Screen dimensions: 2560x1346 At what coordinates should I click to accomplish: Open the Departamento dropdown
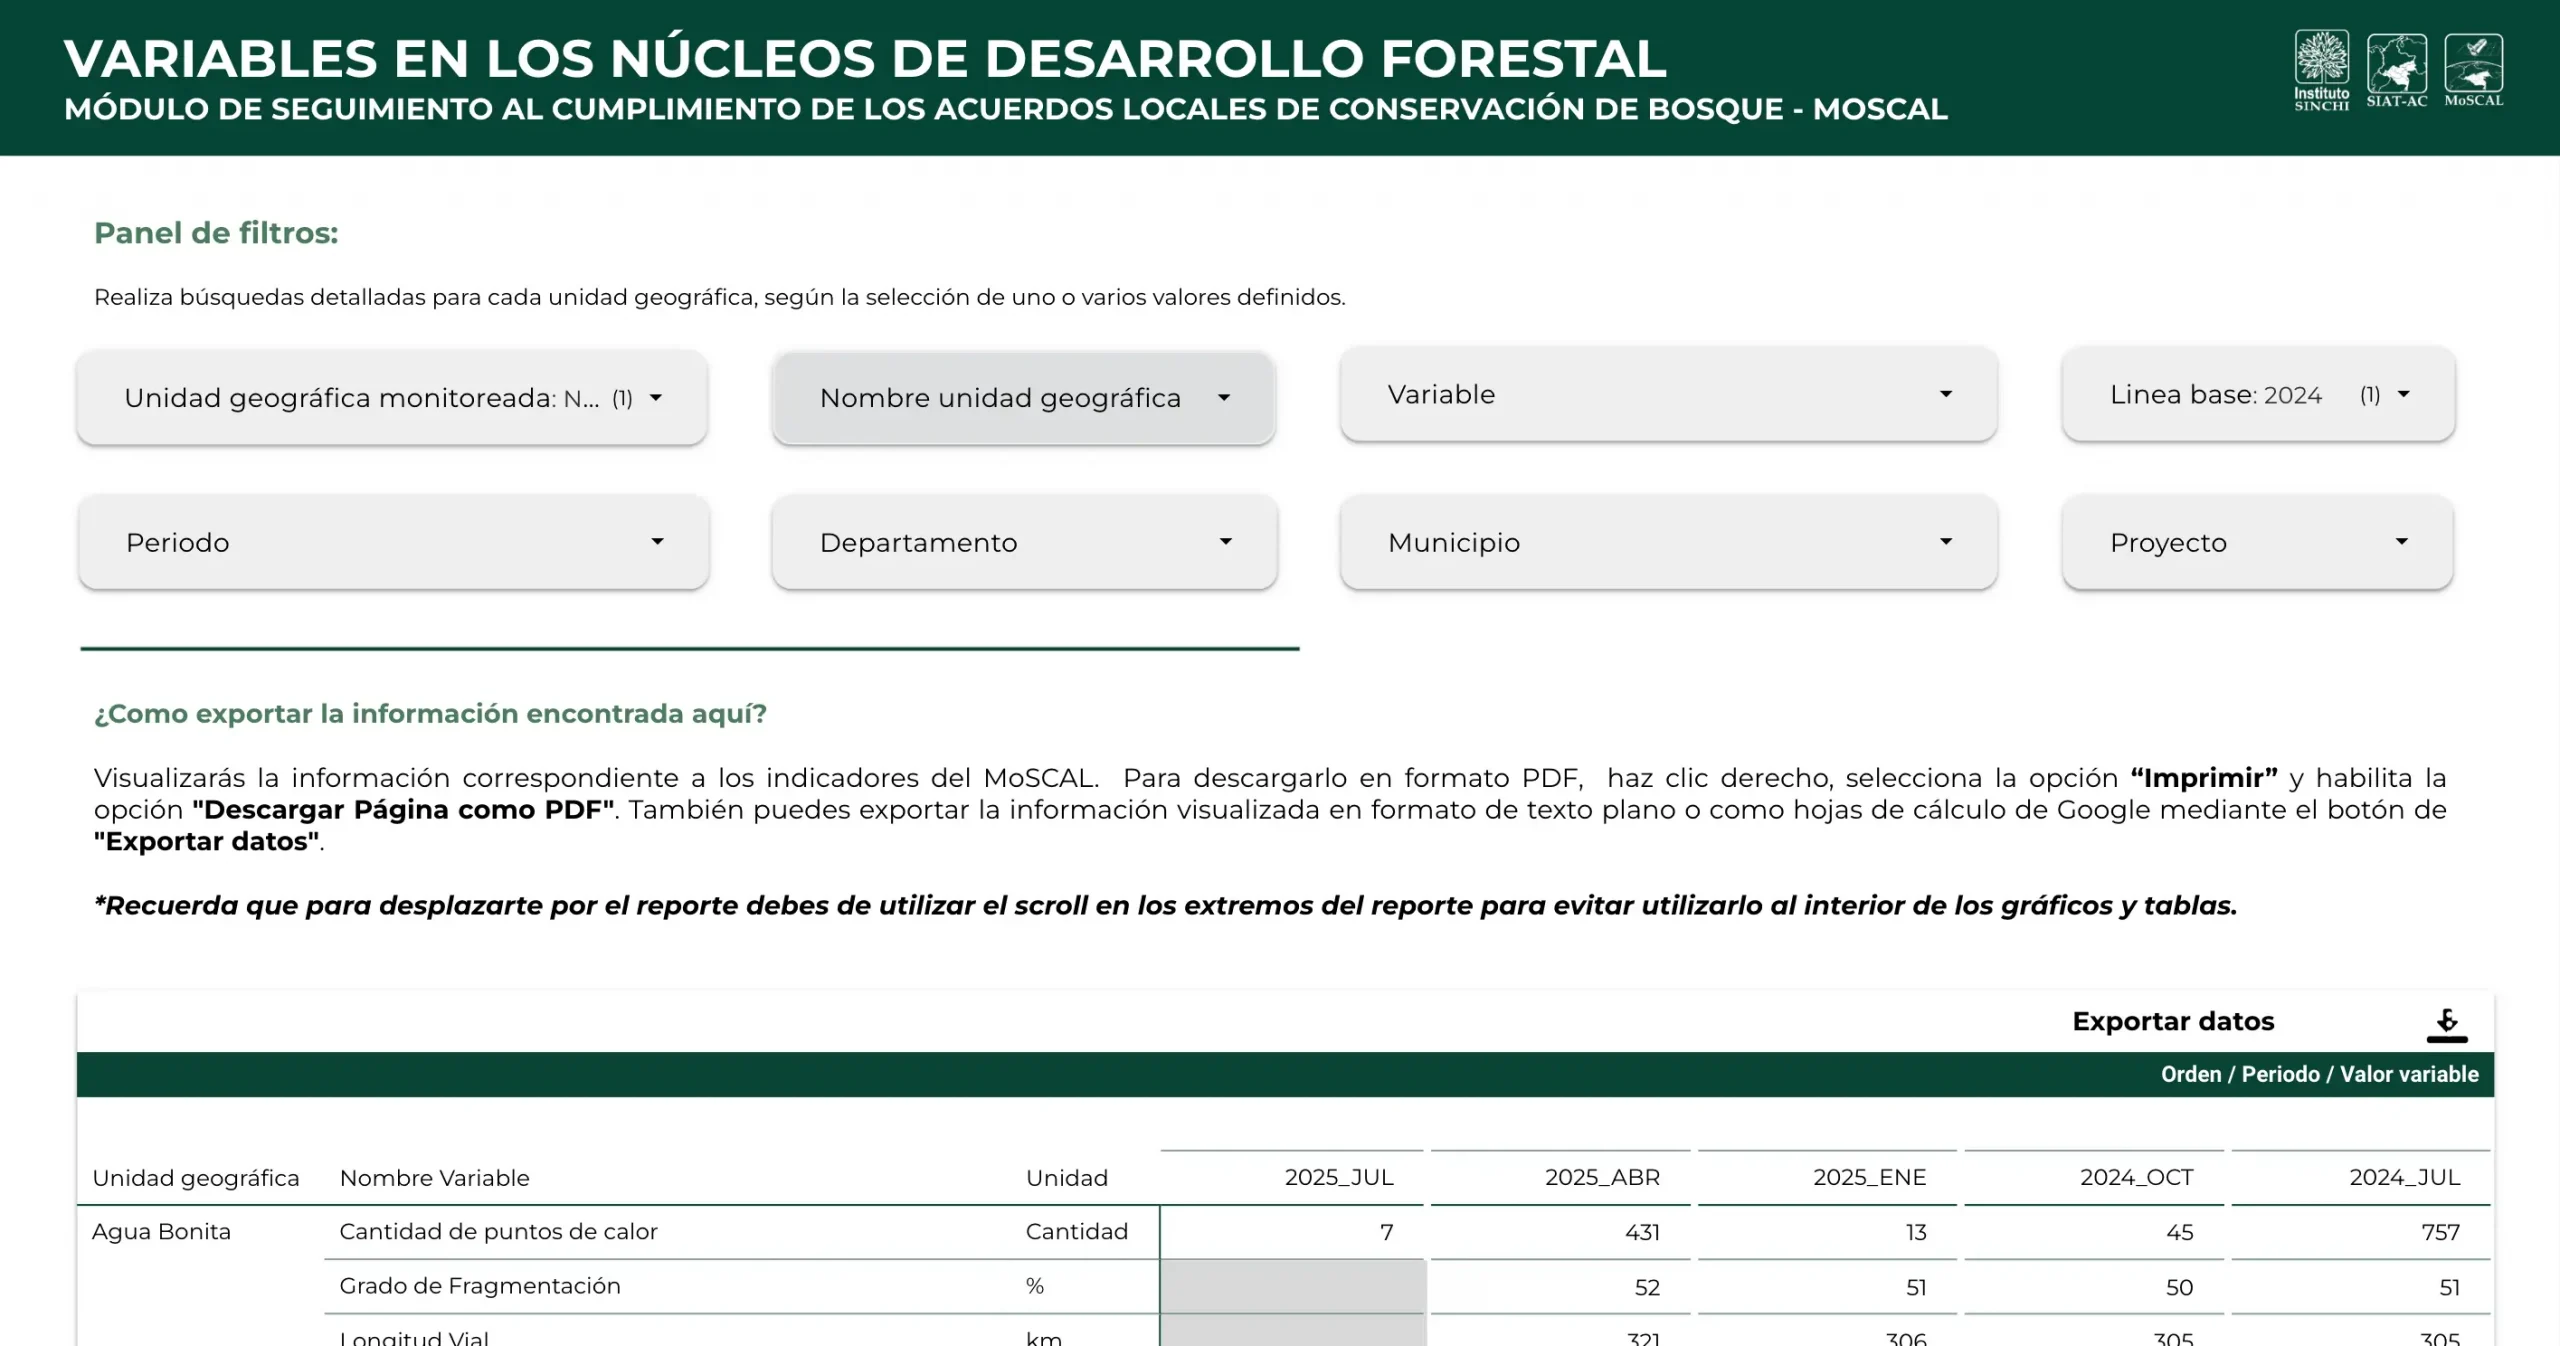click(x=1024, y=542)
